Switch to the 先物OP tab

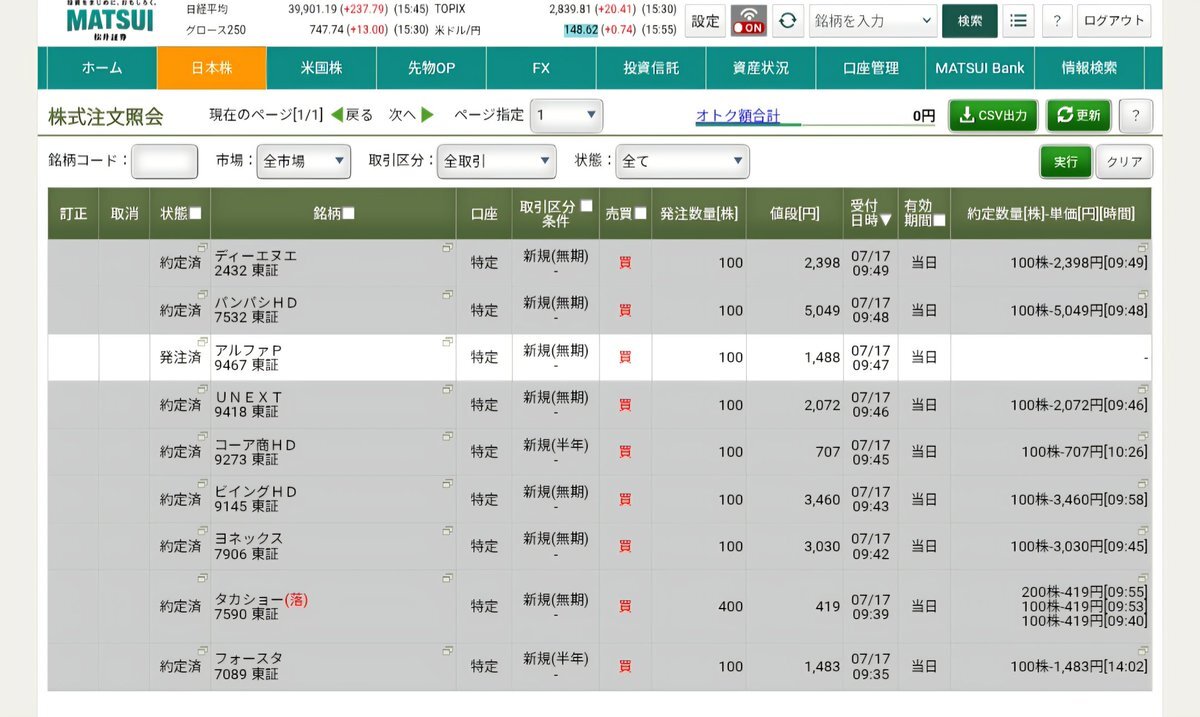(431, 68)
